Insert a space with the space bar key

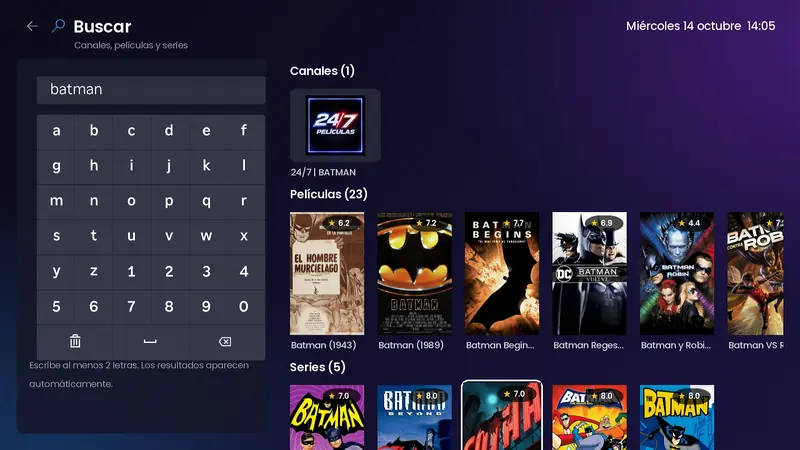coord(150,341)
